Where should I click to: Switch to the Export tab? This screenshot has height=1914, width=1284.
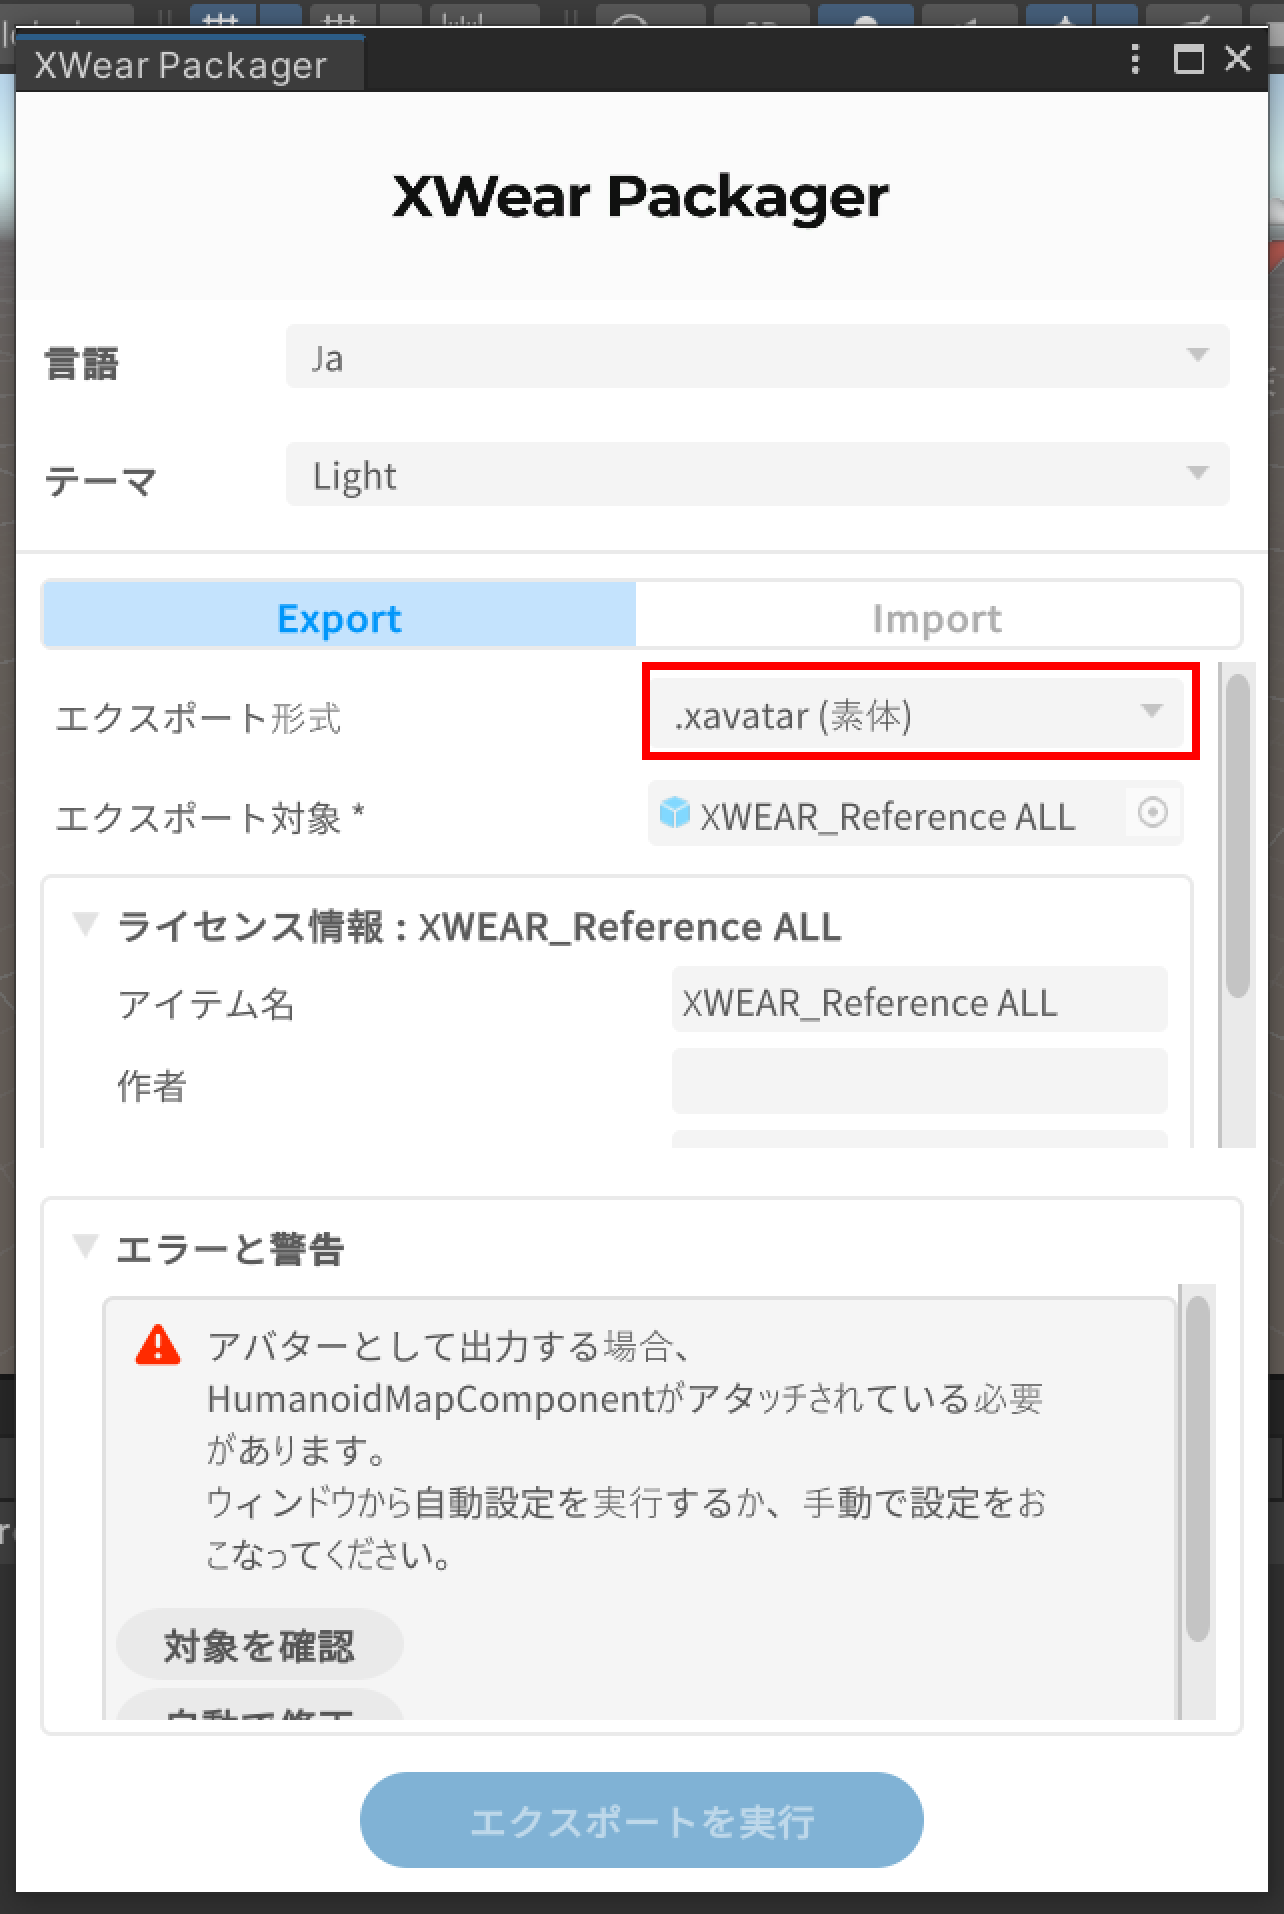coord(339,616)
